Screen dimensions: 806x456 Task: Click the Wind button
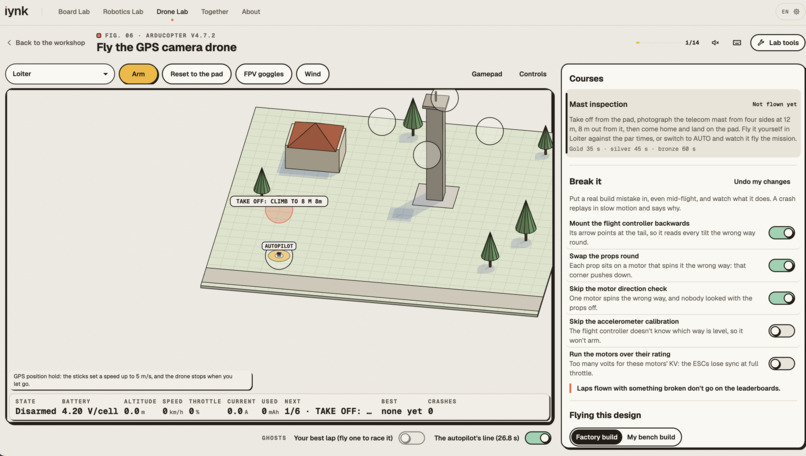point(313,74)
